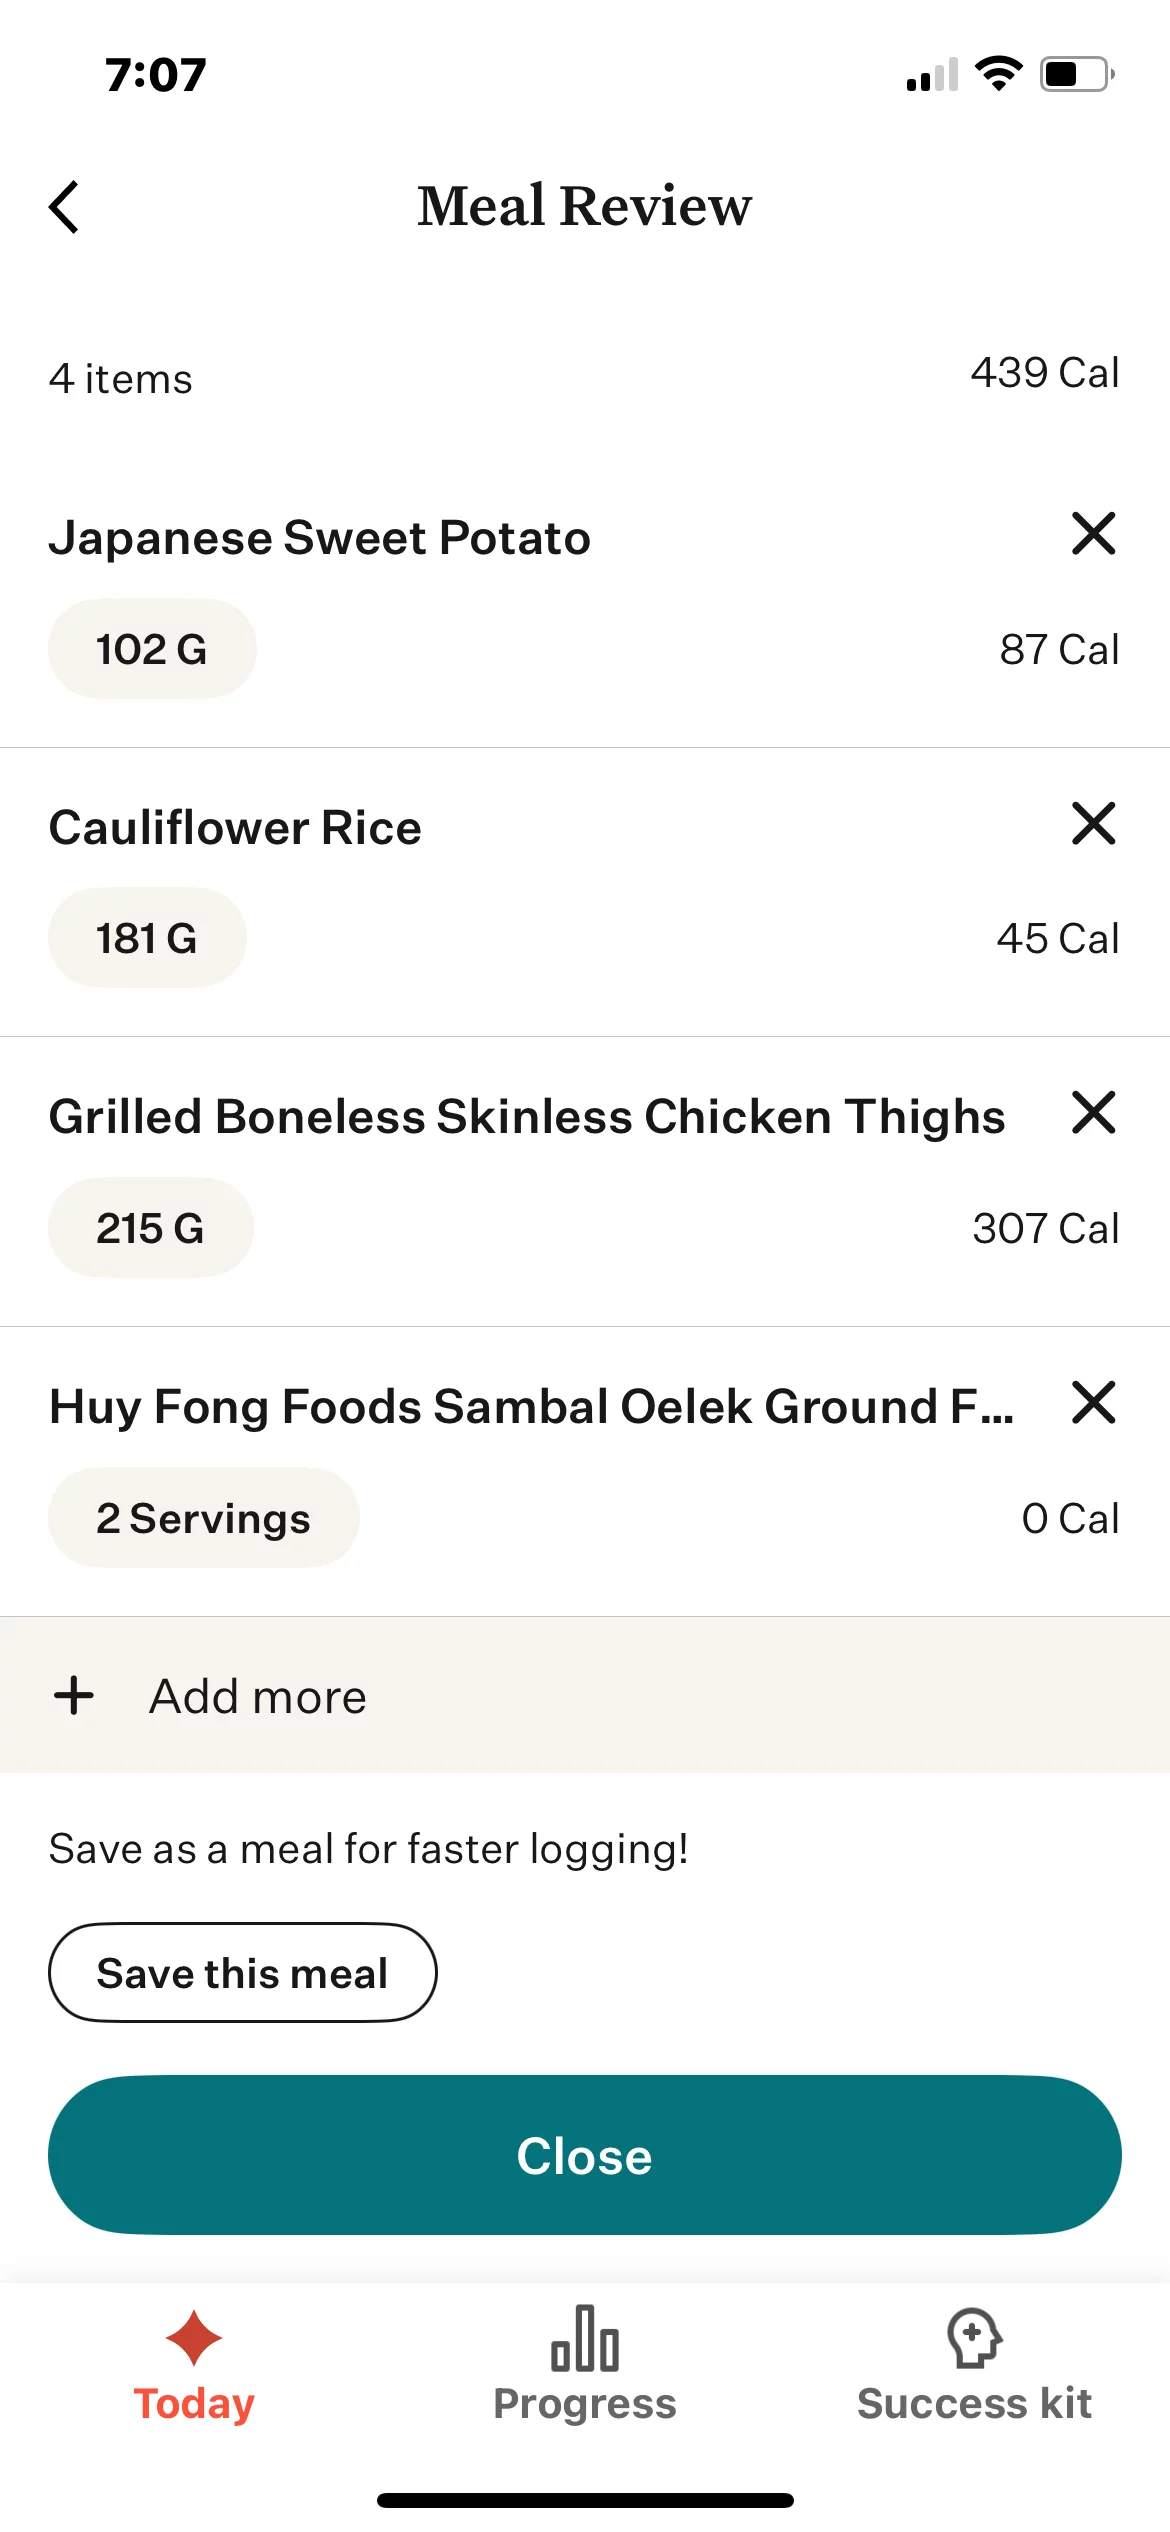Open Huy Fong Foods Sambal Oelek entry

pyautogui.click(x=530, y=1407)
